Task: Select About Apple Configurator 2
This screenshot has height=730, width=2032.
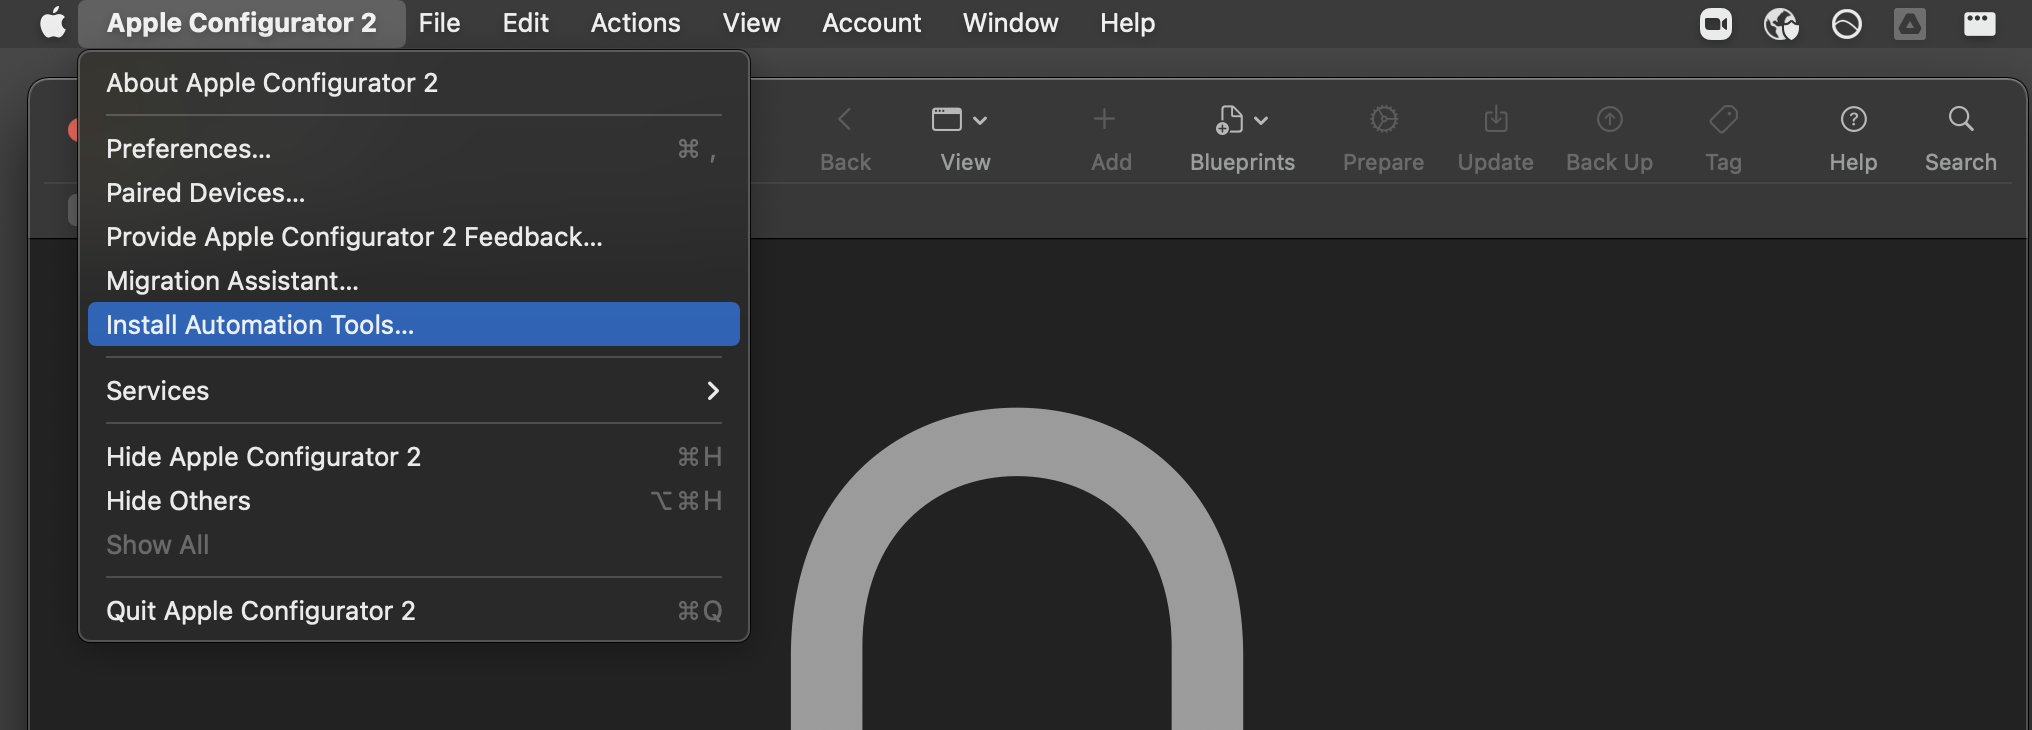Action: click(x=413, y=83)
